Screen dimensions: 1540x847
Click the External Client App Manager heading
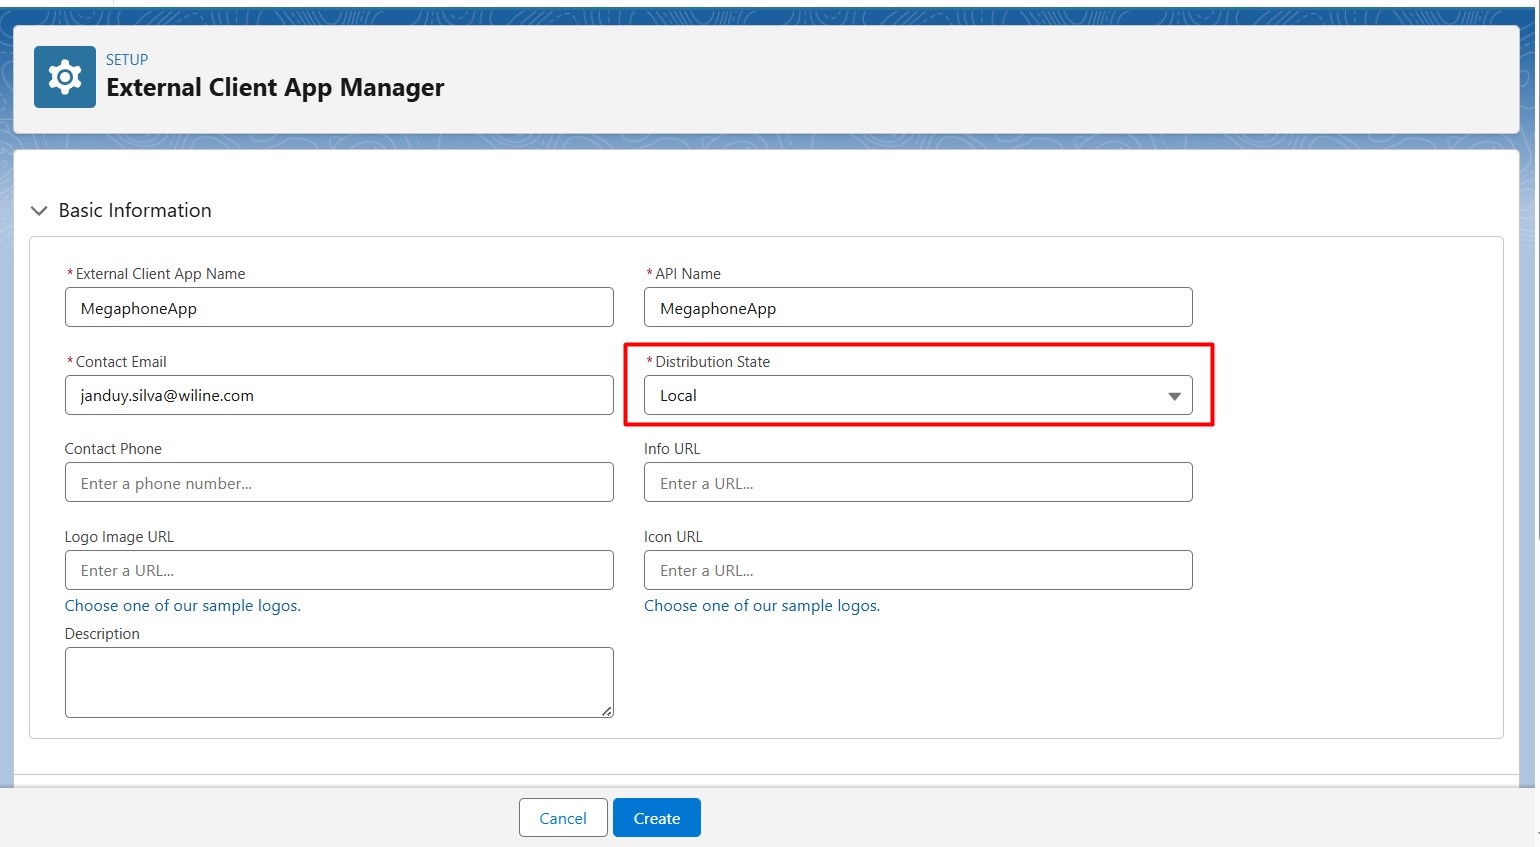275,87
